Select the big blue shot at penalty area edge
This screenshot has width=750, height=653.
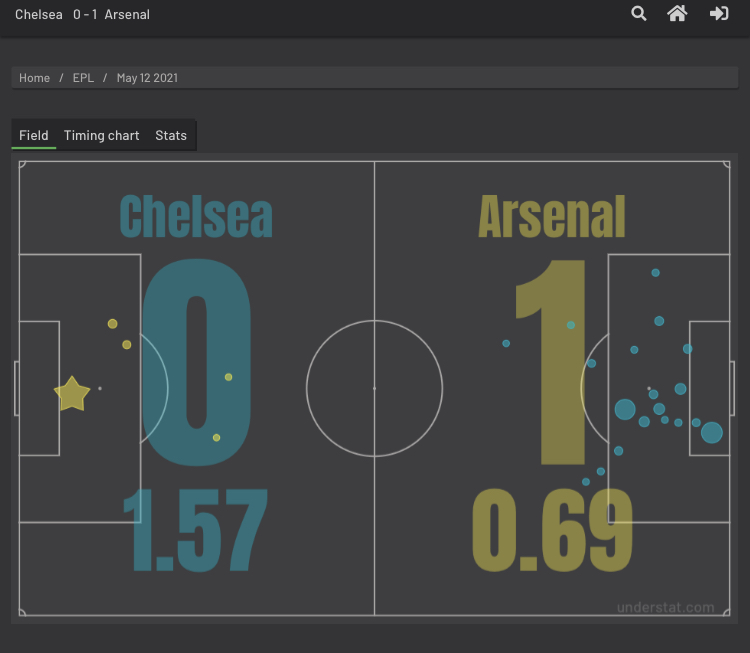click(625, 410)
